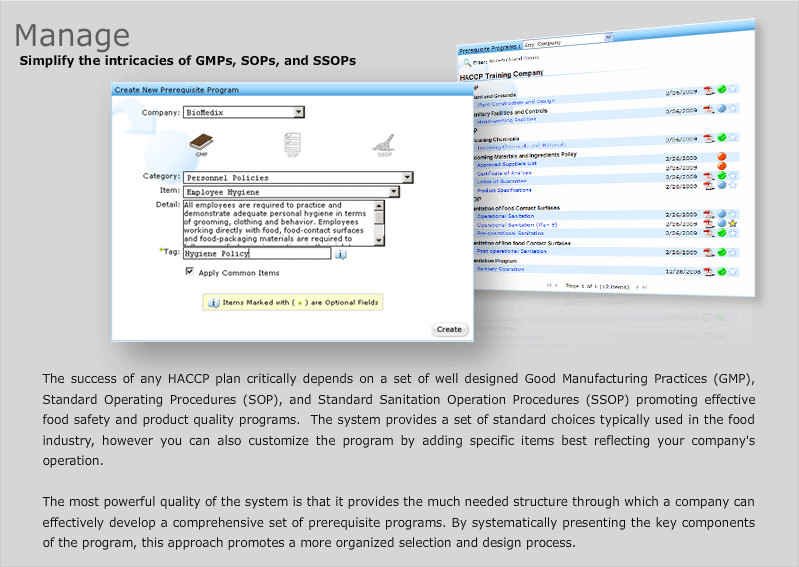Click the info icon beside Tag field

(341, 253)
